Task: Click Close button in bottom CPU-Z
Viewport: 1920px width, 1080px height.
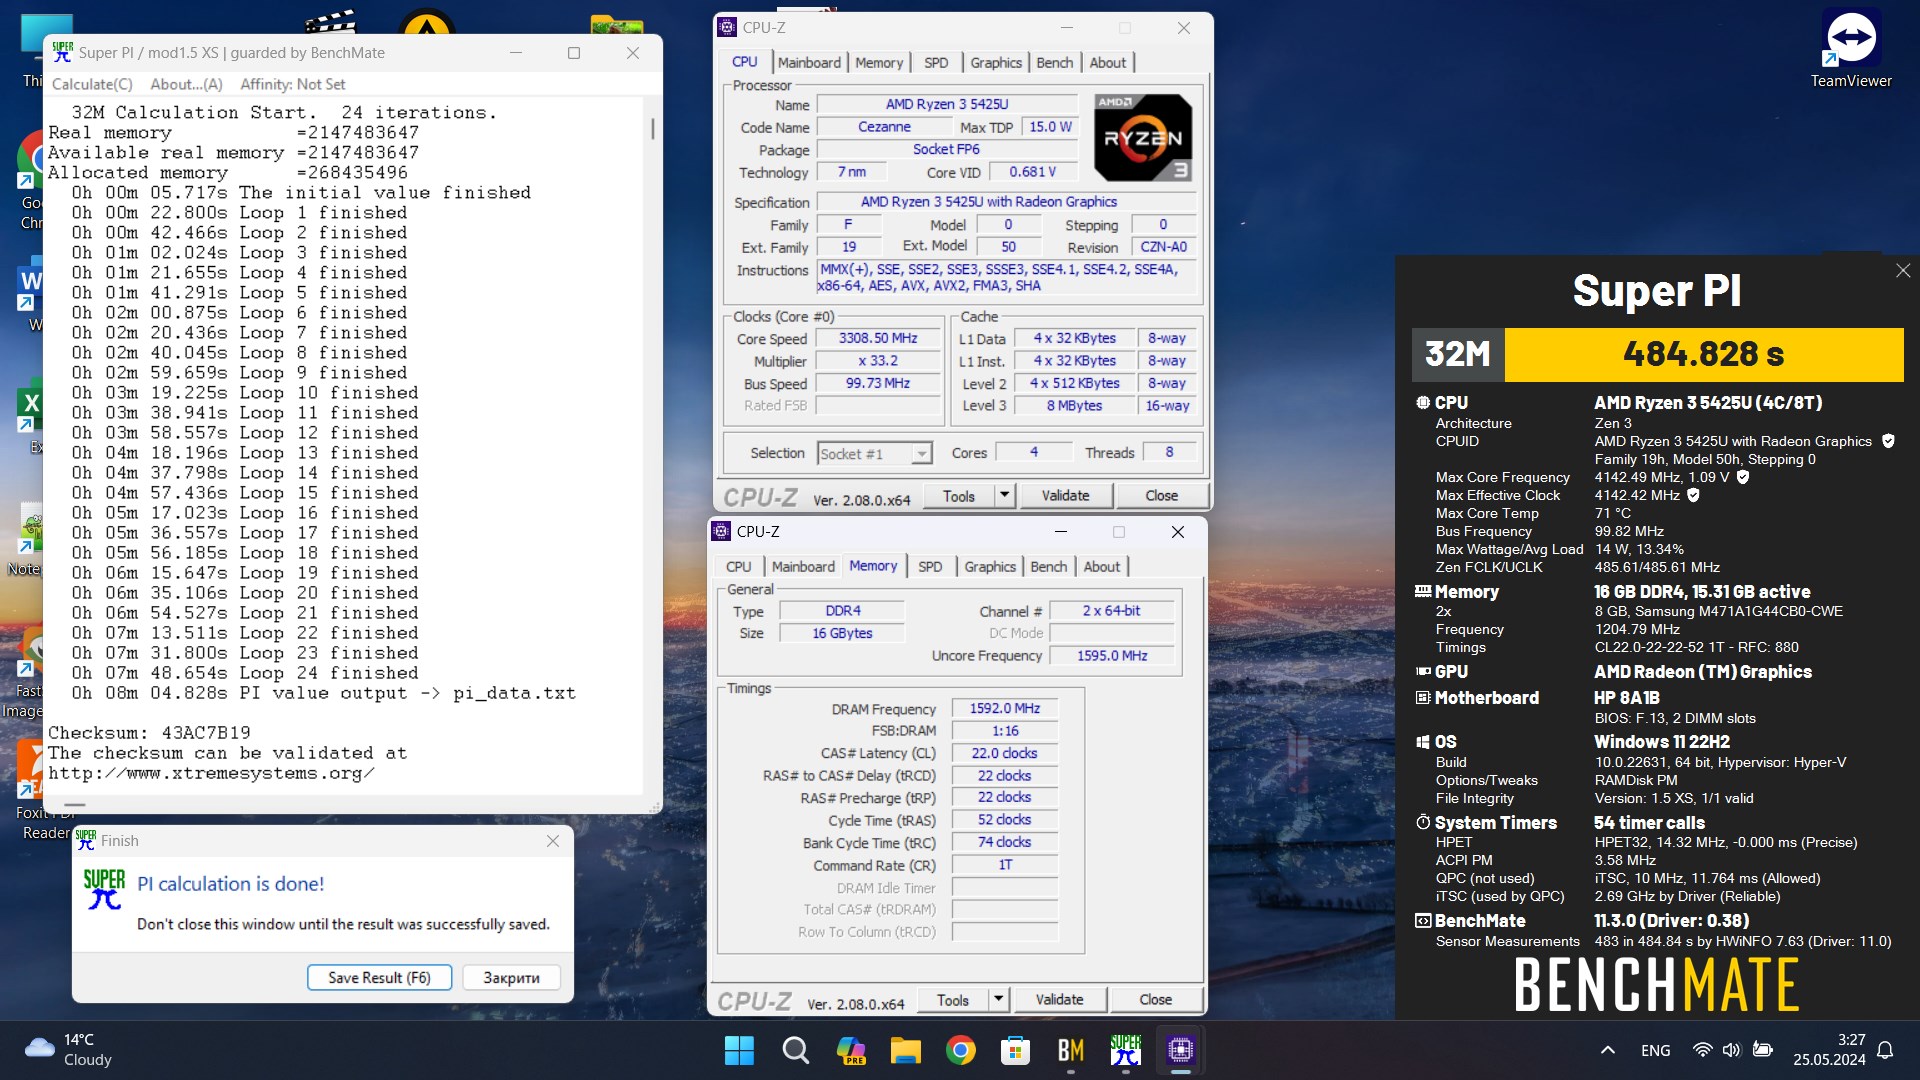Action: pos(1155,999)
